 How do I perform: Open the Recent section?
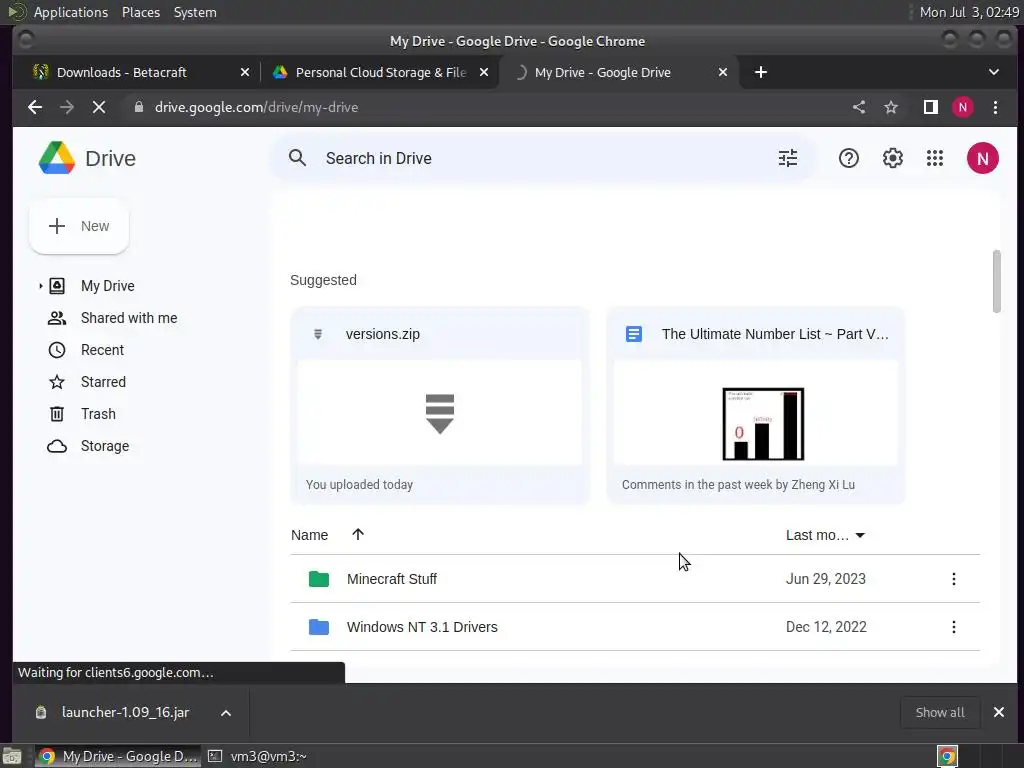(x=102, y=350)
